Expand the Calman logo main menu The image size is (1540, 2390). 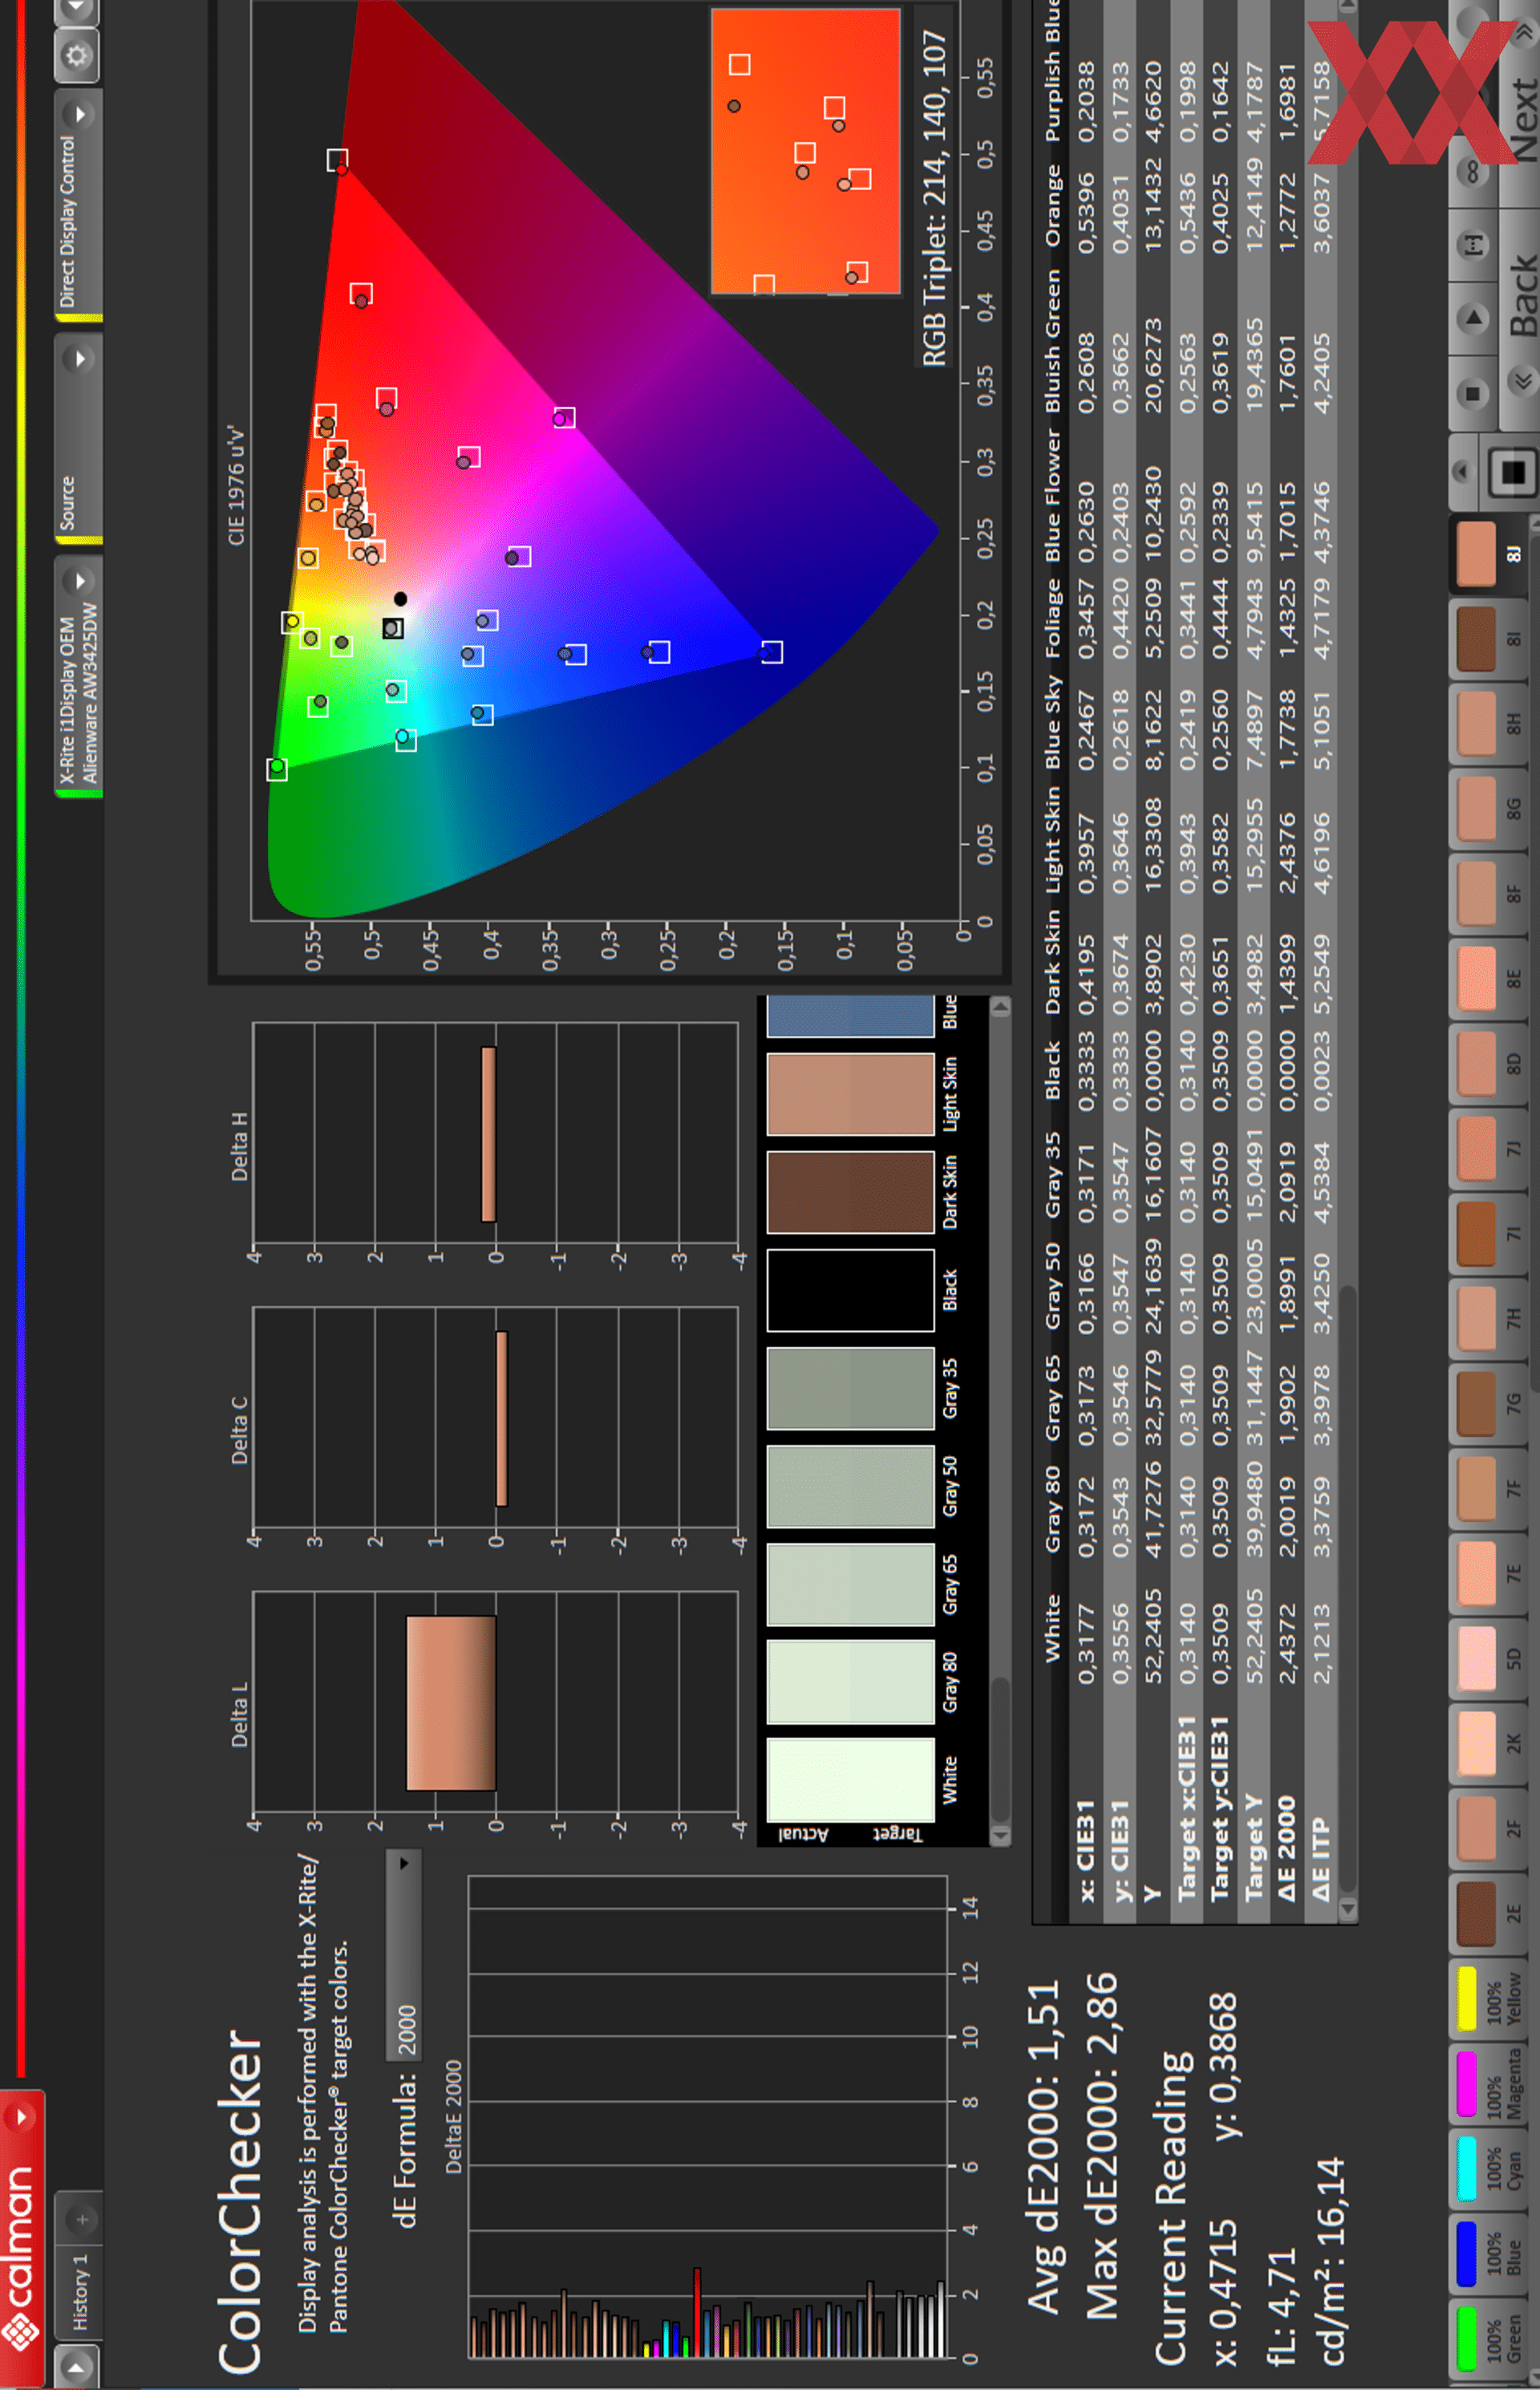[21, 2115]
